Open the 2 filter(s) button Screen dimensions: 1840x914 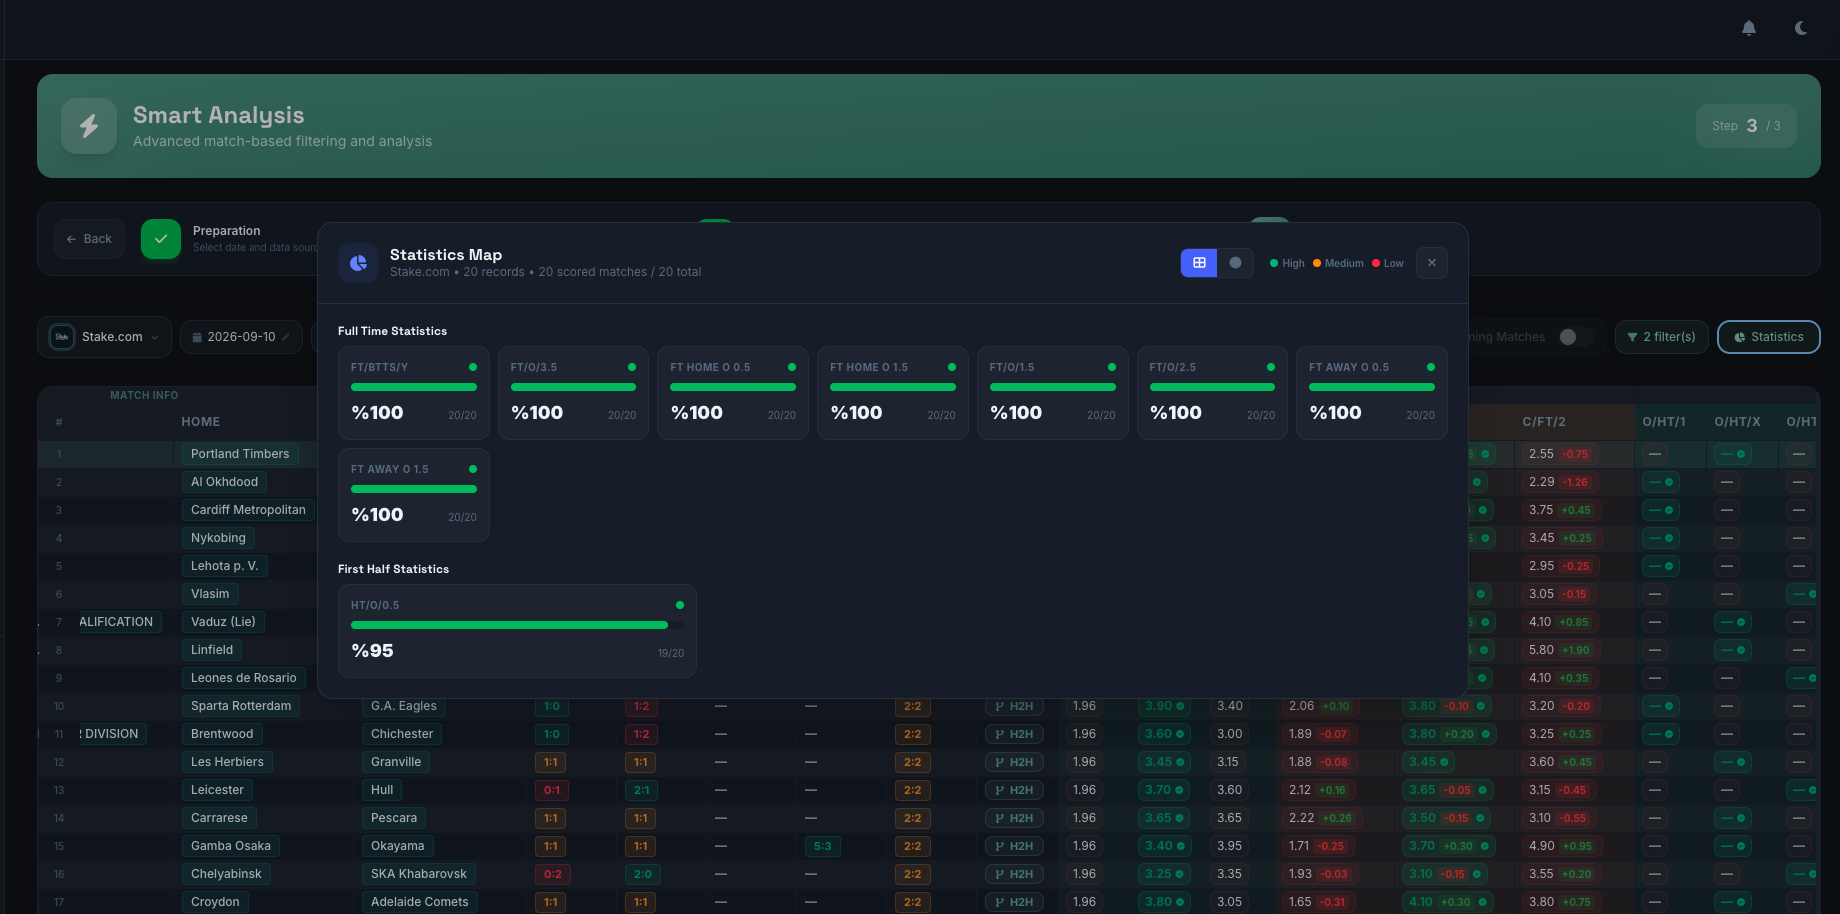1661,337
